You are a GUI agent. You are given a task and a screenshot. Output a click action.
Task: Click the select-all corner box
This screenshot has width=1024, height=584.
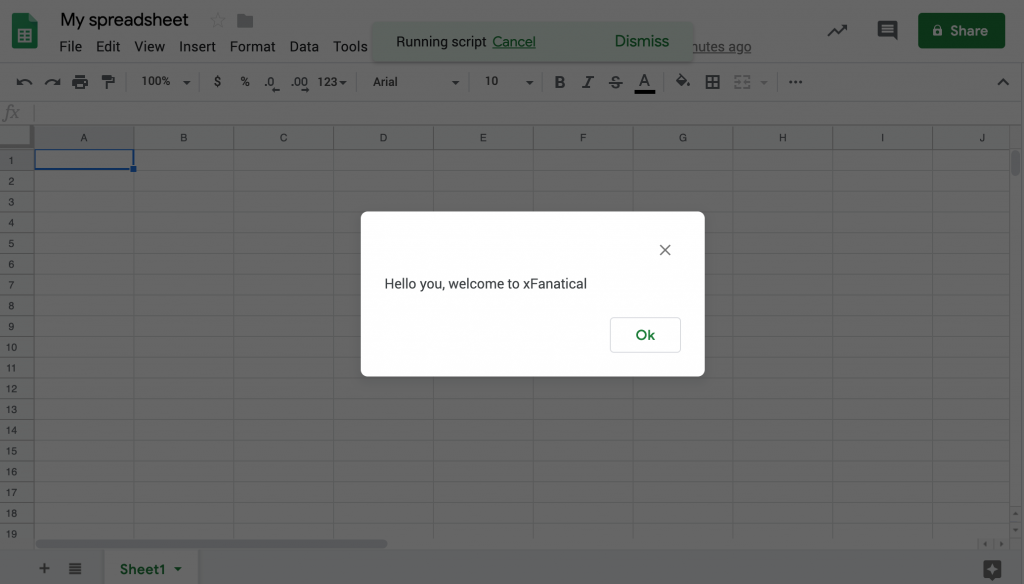16,136
